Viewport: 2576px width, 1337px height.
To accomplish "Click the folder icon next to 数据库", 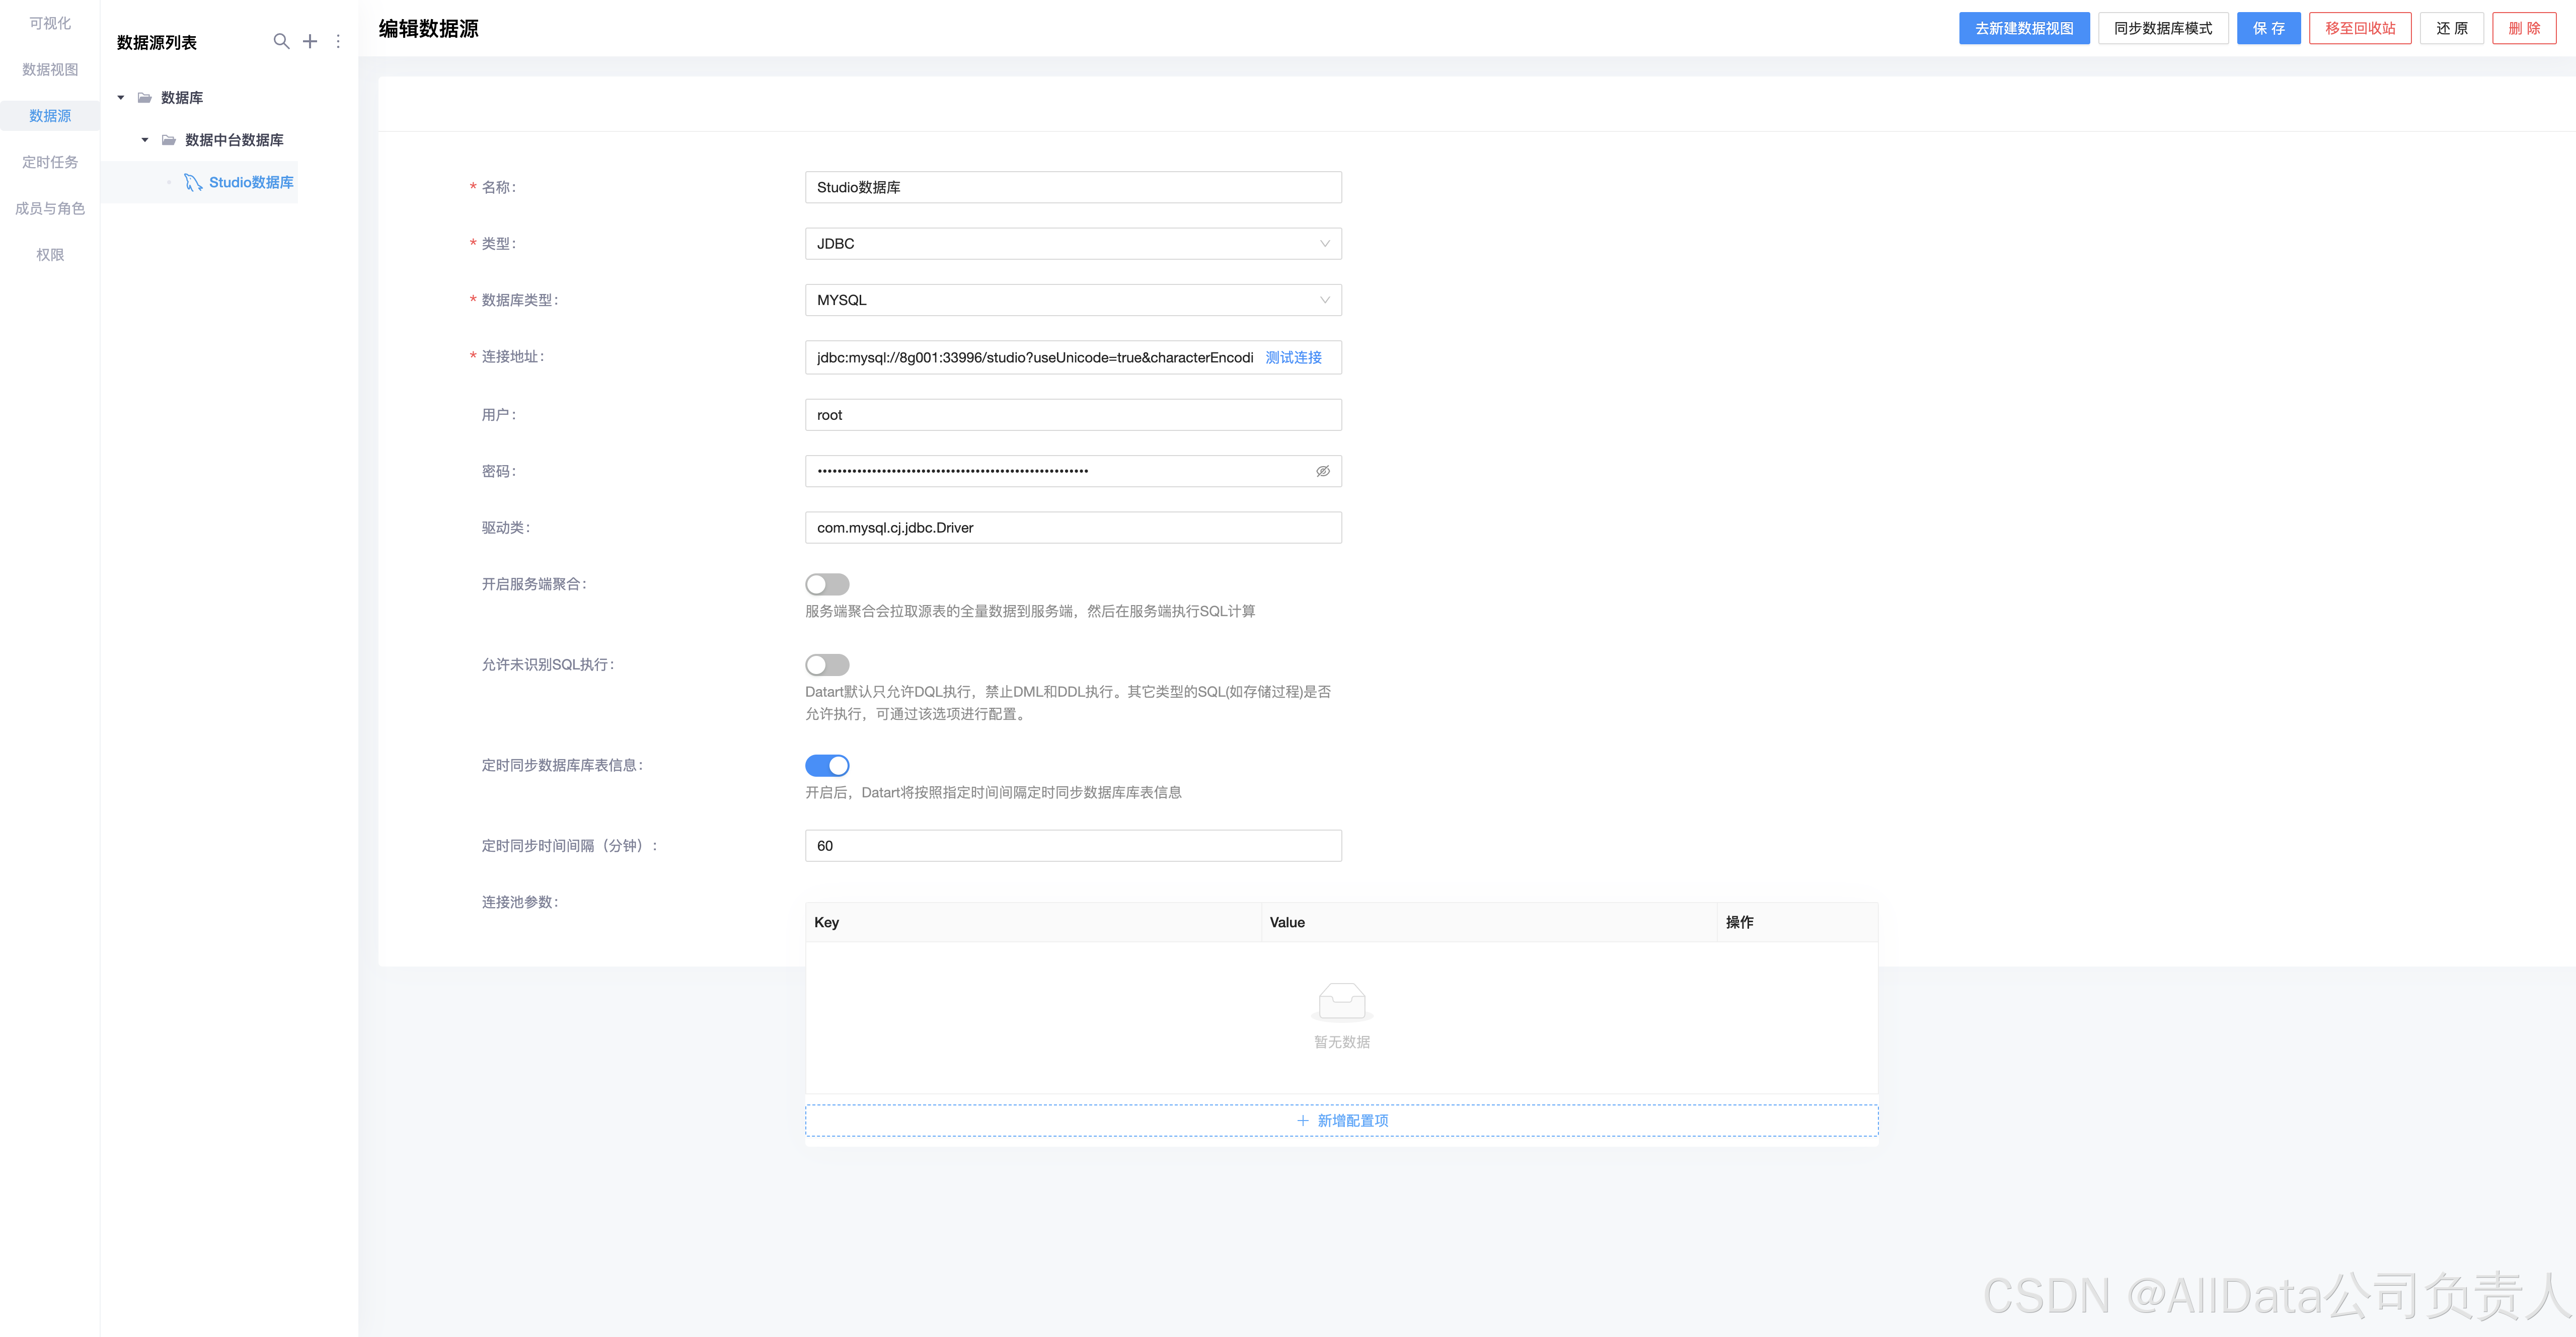I will pyautogui.click(x=144, y=98).
